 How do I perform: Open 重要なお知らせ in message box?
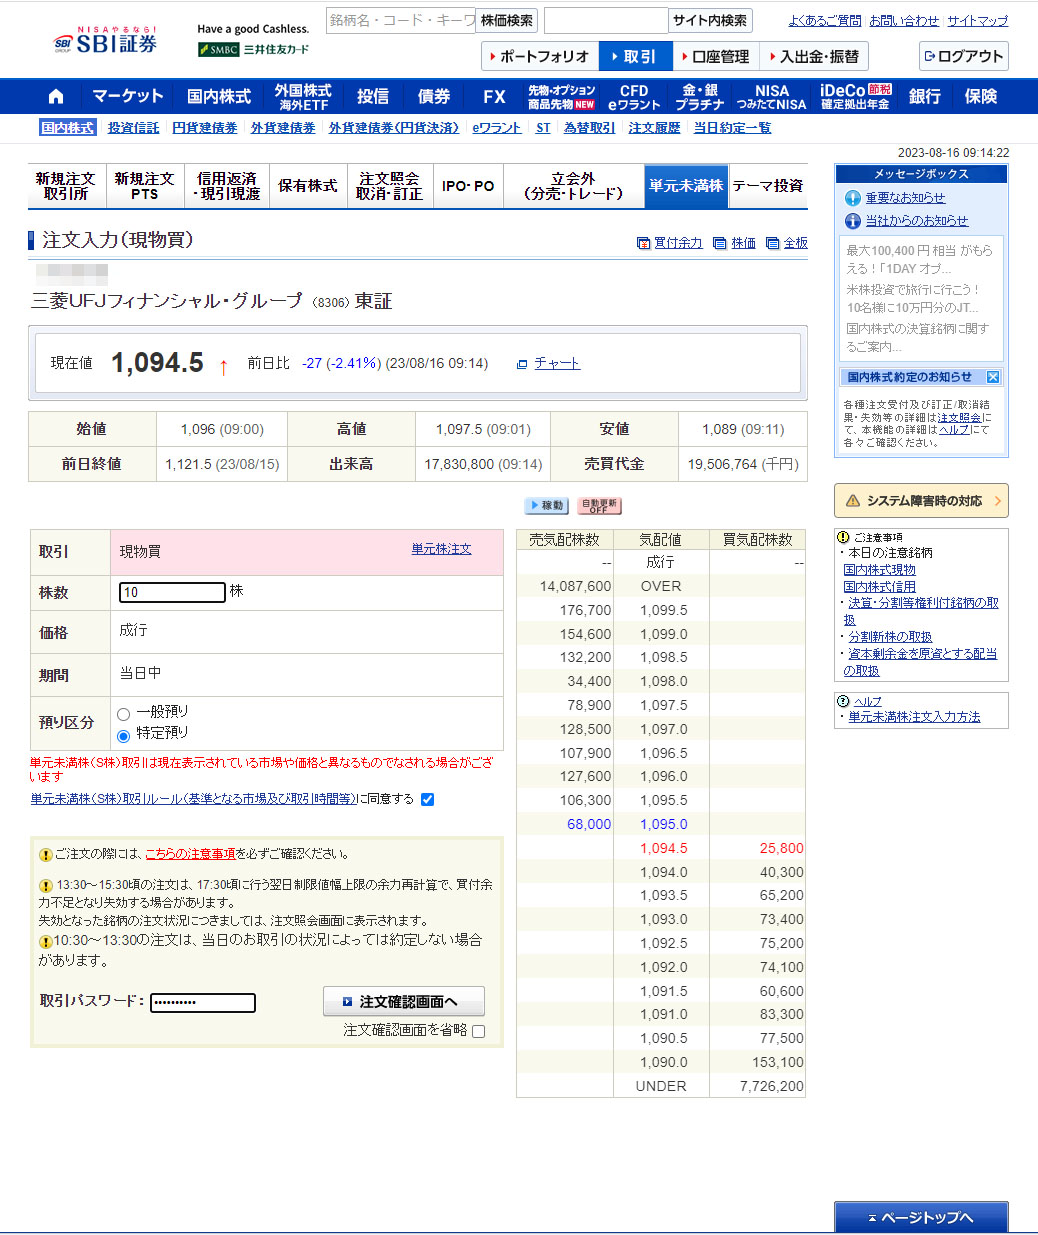(x=904, y=198)
